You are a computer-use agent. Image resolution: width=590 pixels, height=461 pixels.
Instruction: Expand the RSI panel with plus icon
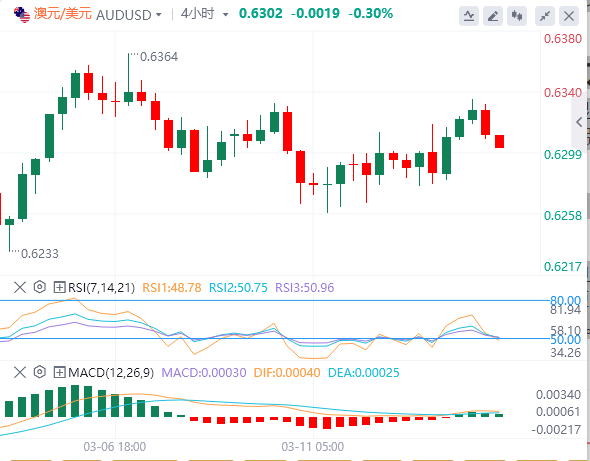(x=59, y=288)
